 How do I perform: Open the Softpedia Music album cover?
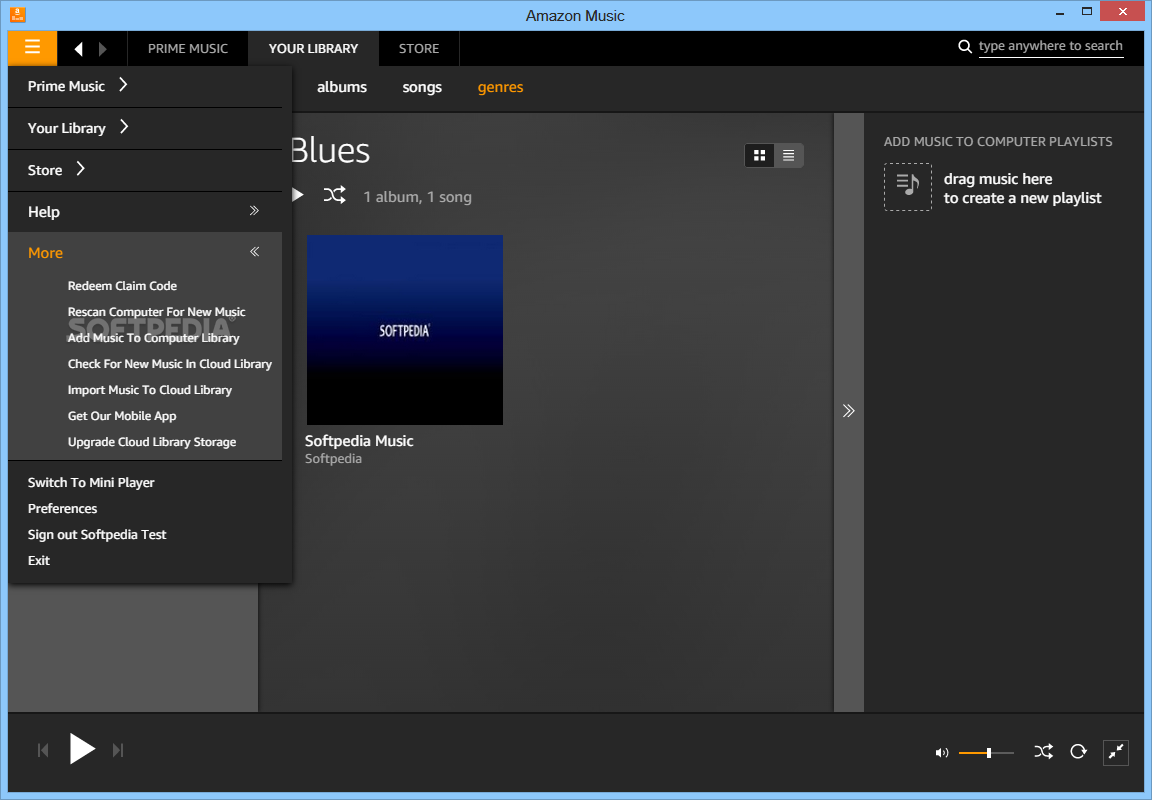point(405,330)
